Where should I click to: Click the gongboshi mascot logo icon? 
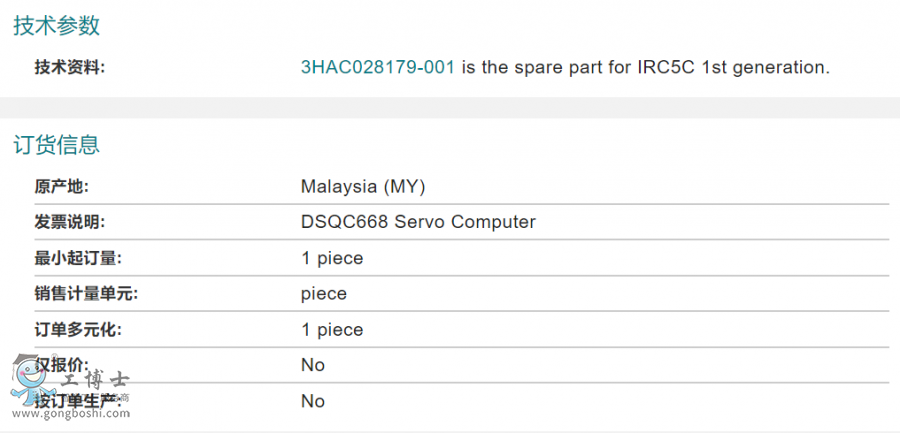click(x=33, y=380)
